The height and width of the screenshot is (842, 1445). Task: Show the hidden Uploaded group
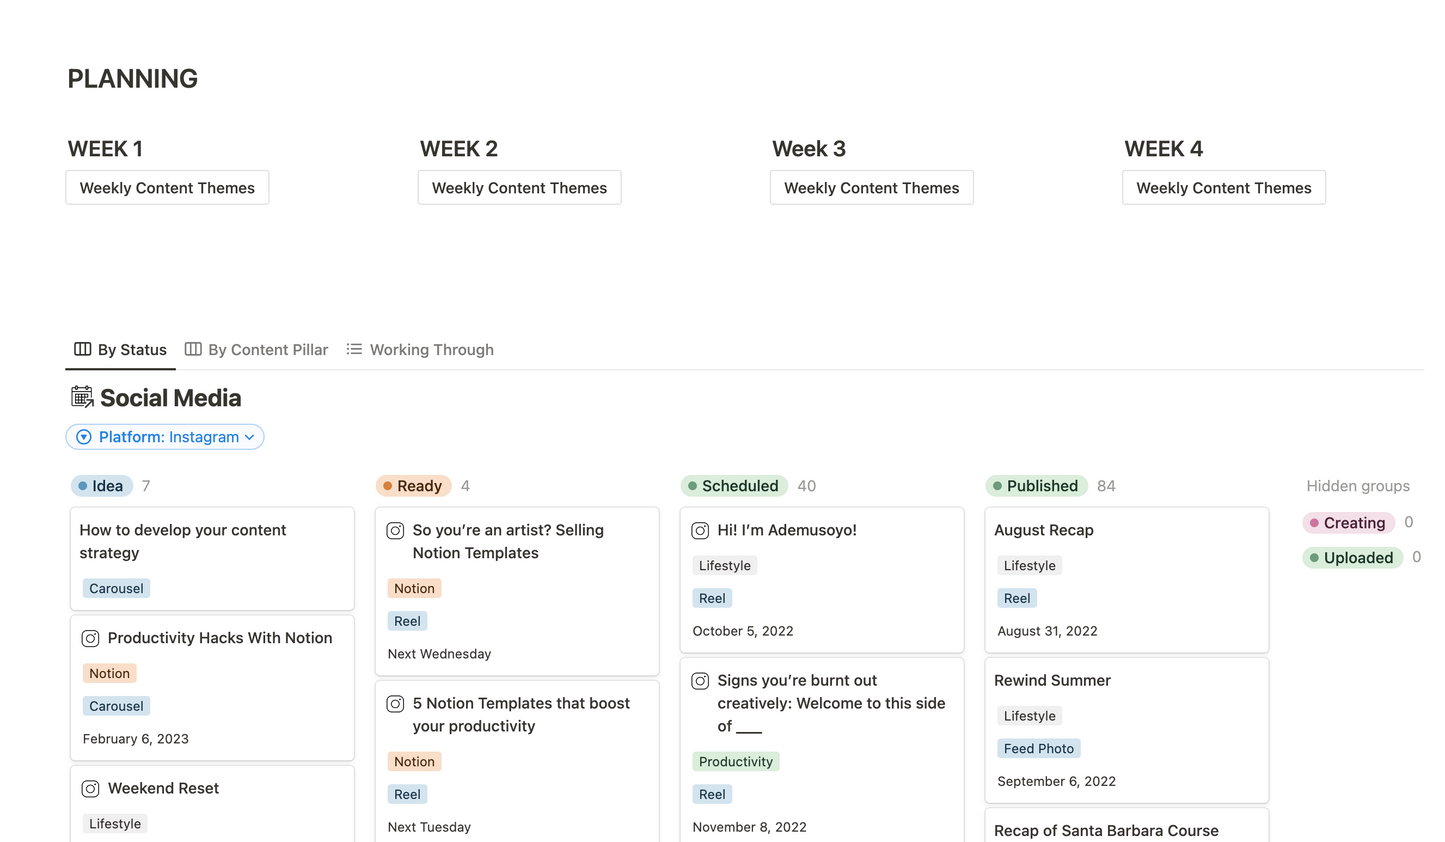pyautogui.click(x=1352, y=558)
